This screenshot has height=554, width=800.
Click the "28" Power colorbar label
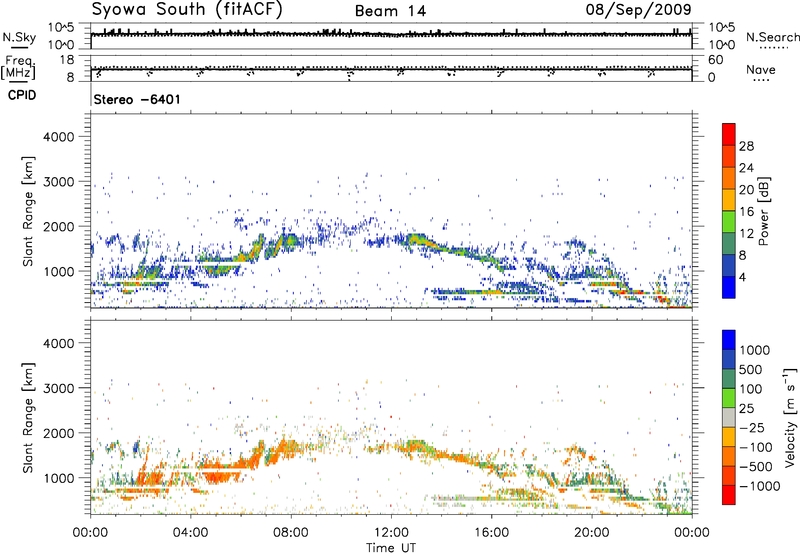(x=746, y=146)
